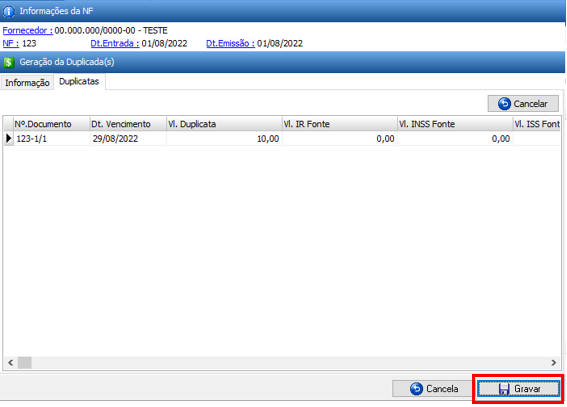This screenshot has height=407, width=567.
Task: Click the Gravar button to save
Action: point(519,389)
